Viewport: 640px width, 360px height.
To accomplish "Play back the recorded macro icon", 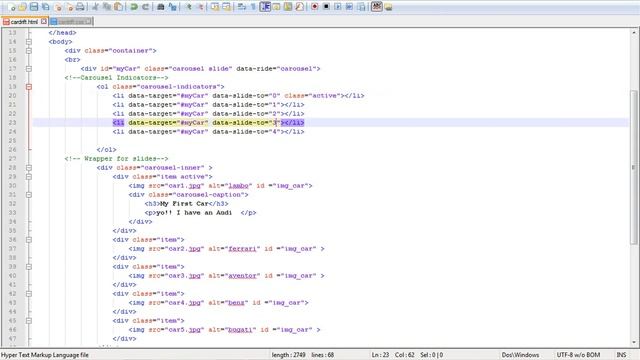I will 338,7.
